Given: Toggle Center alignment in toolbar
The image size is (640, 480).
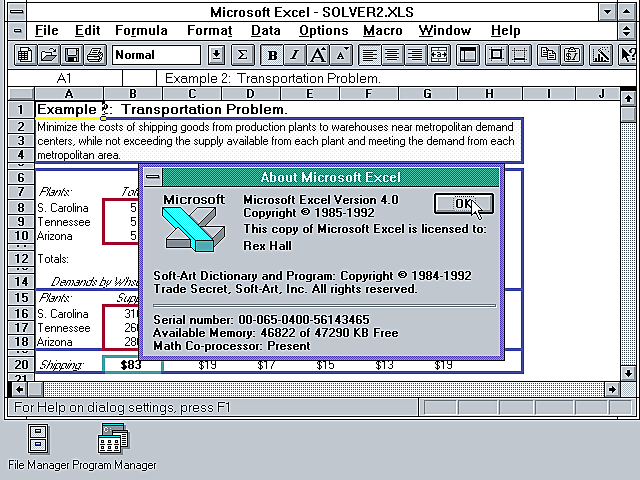Looking at the screenshot, I should [392, 55].
